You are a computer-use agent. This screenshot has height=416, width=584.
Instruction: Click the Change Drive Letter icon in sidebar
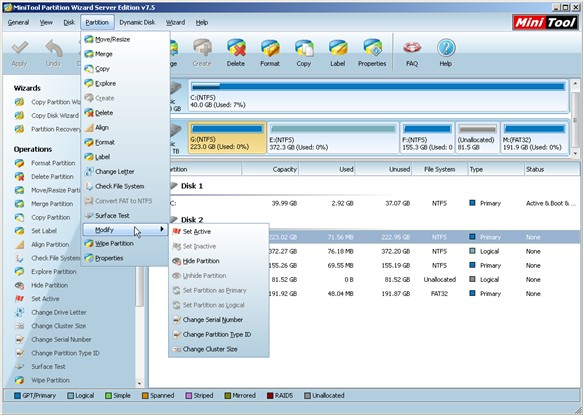pyautogui.click(x=19, y=312)
